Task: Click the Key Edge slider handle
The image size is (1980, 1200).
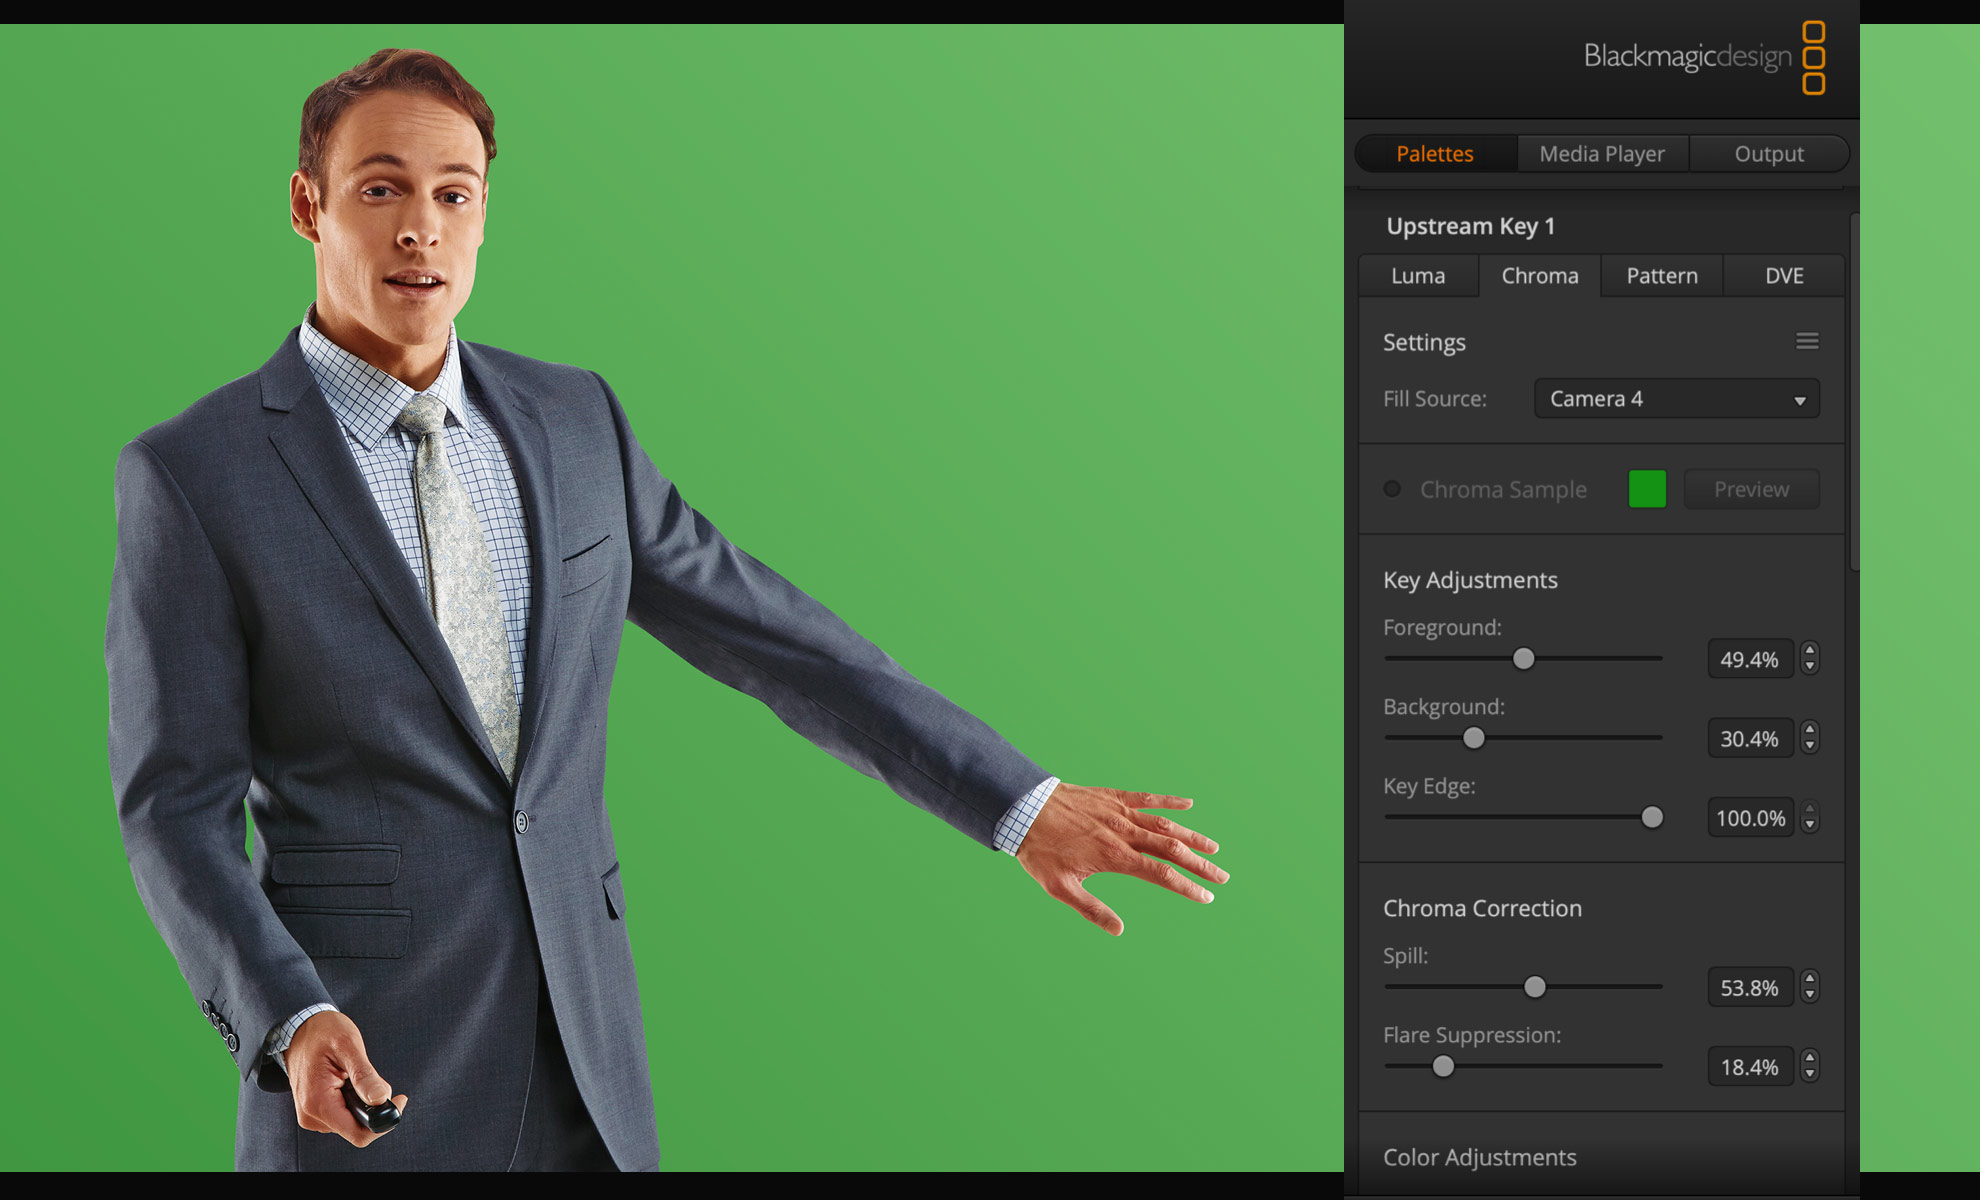Action: click(1652, 817)
